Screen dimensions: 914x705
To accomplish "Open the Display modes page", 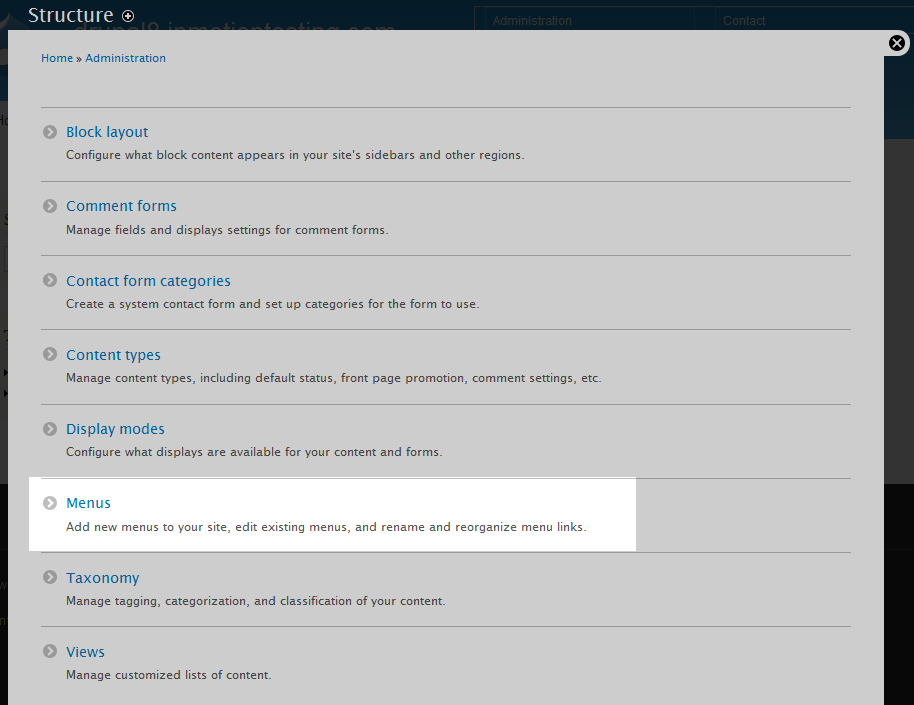I will click(x=115, y=429).
